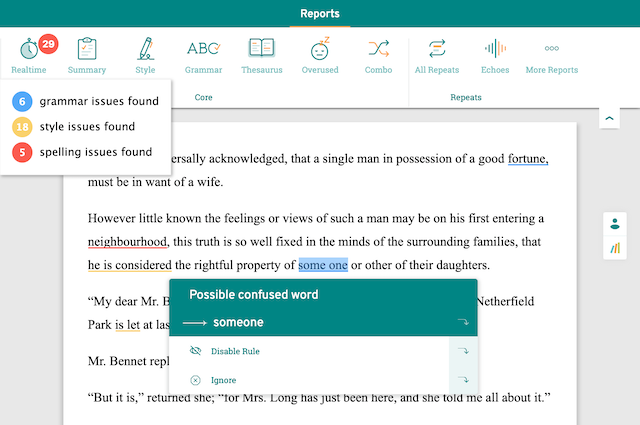Click arrow beside 'someone' suggestion

pos(463,322)
